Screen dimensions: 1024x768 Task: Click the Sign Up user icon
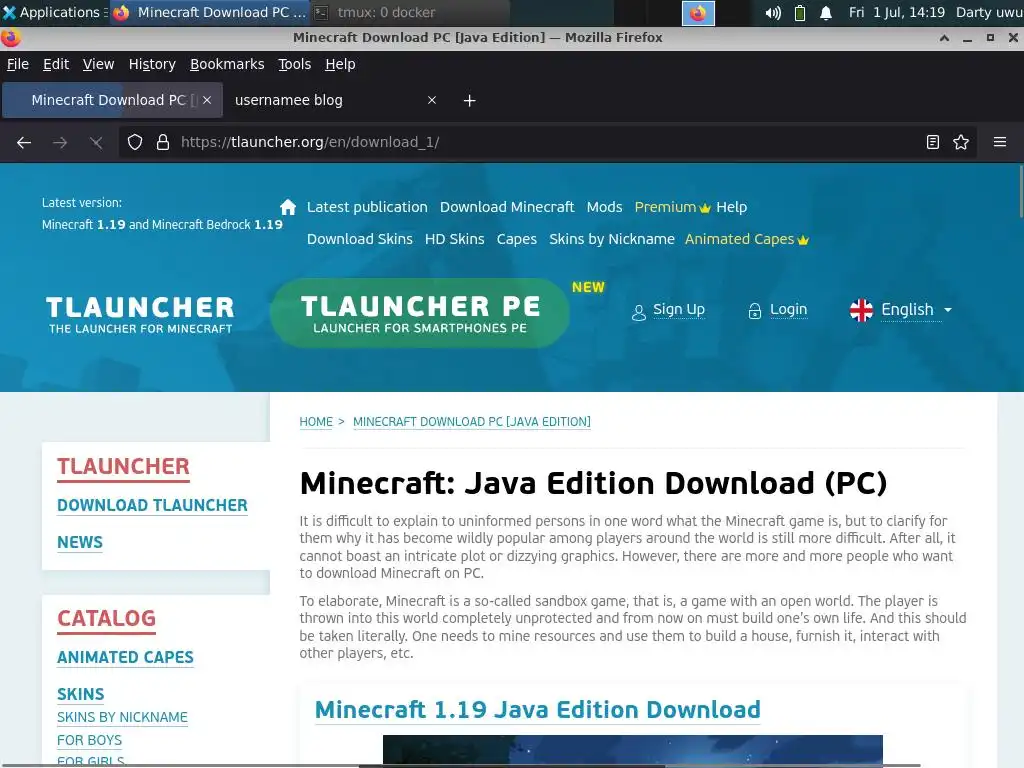(639, 312)
